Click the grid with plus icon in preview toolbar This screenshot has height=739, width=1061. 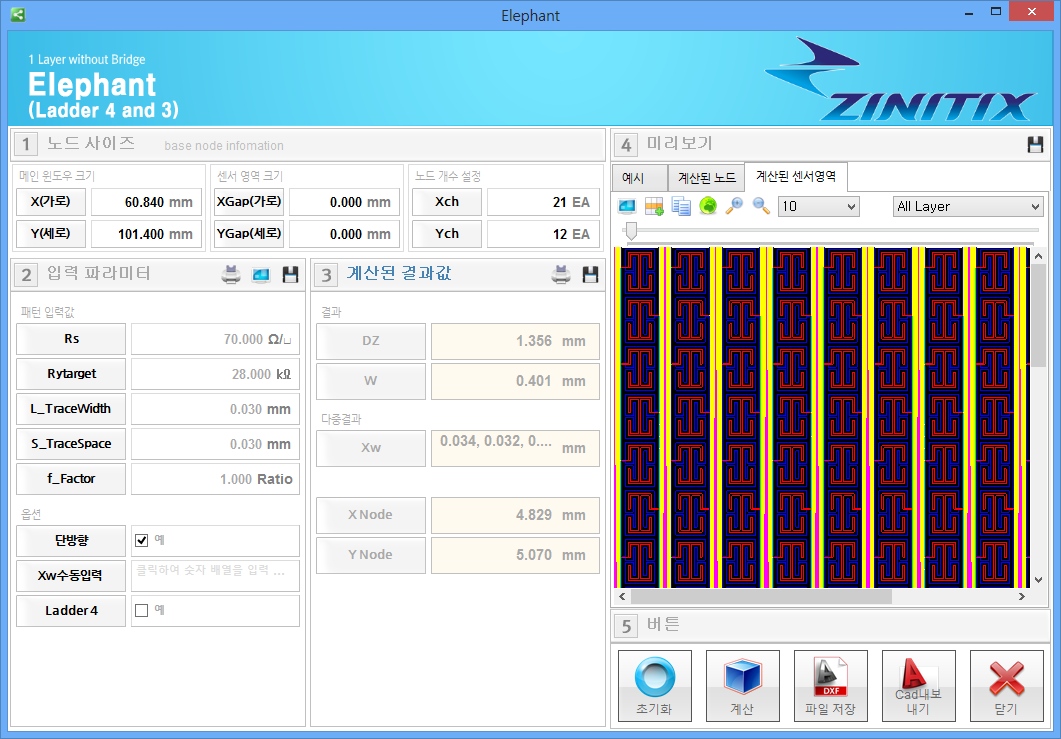click(655, 206)
